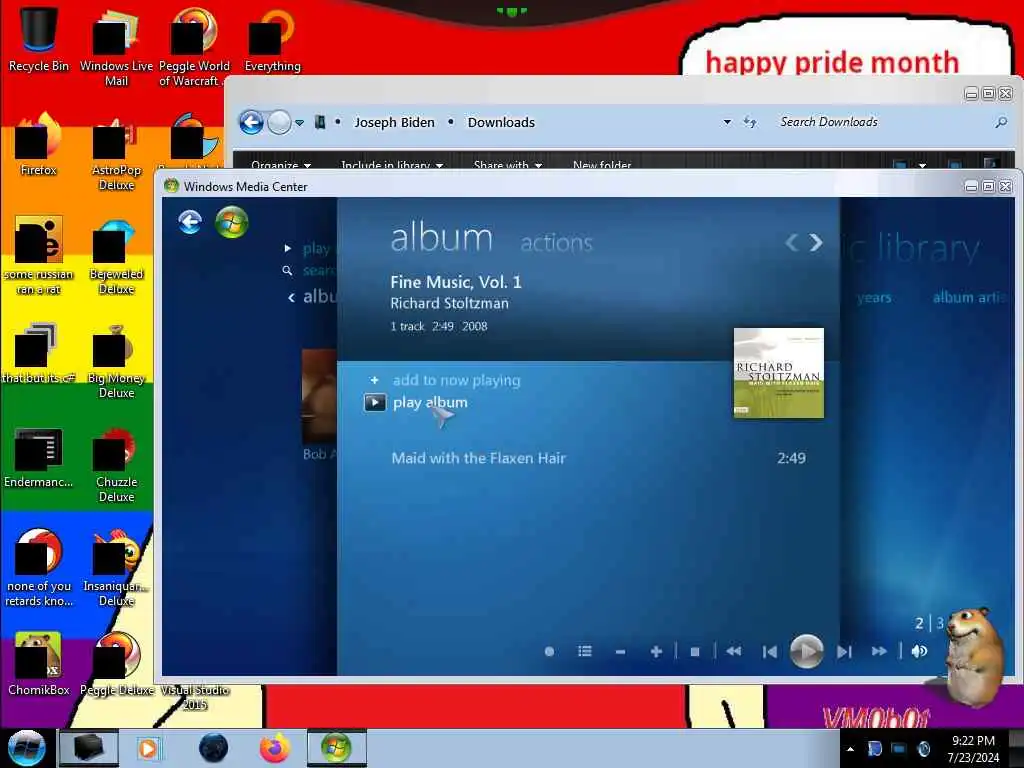1024x768 pixels.
Task: Mute audio with the speaker icon
Action: point(919,651)
